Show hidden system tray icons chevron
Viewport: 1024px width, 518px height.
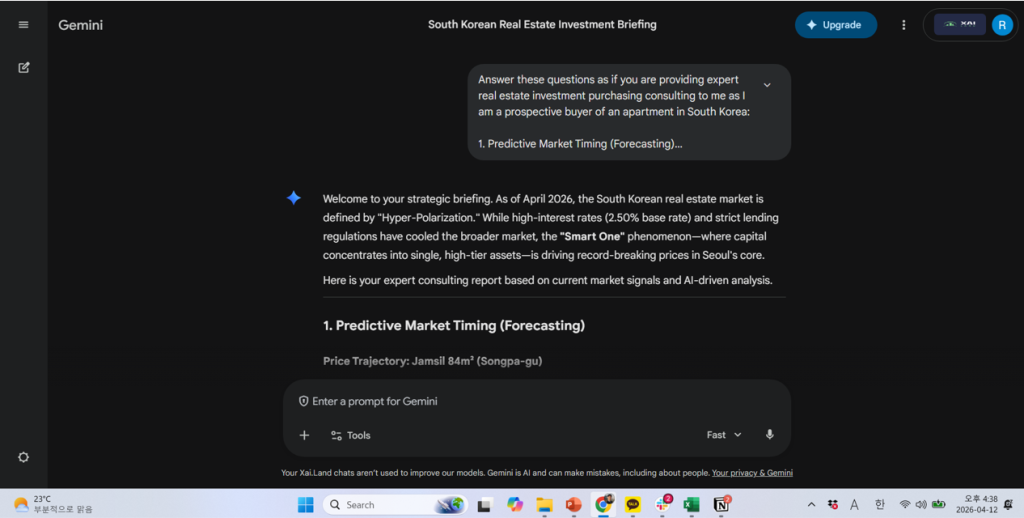click(x=811, y=505)
